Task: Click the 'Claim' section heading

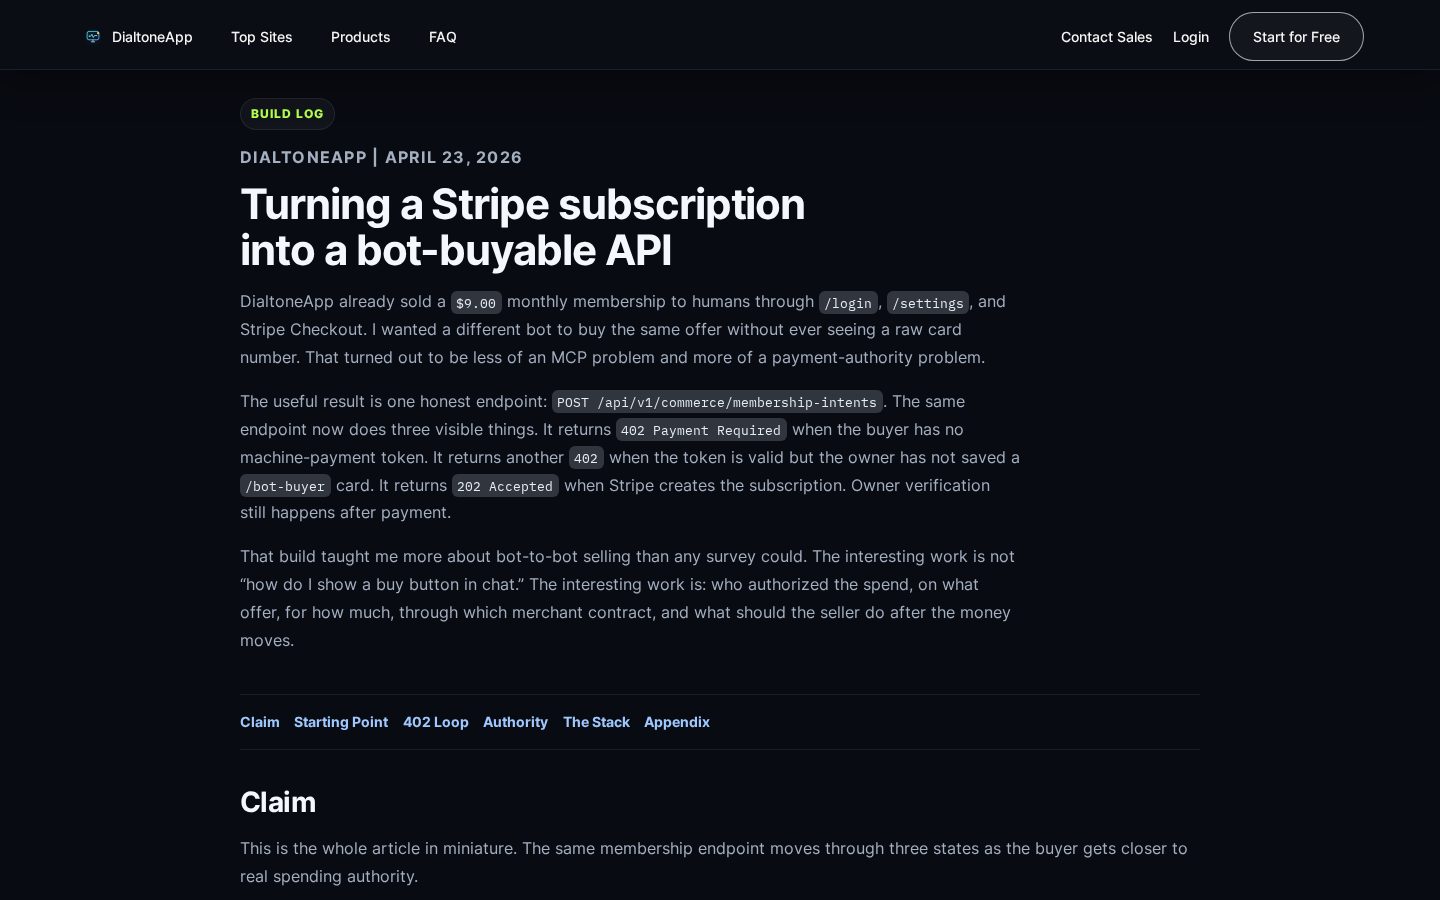Action: pos(278,802)
